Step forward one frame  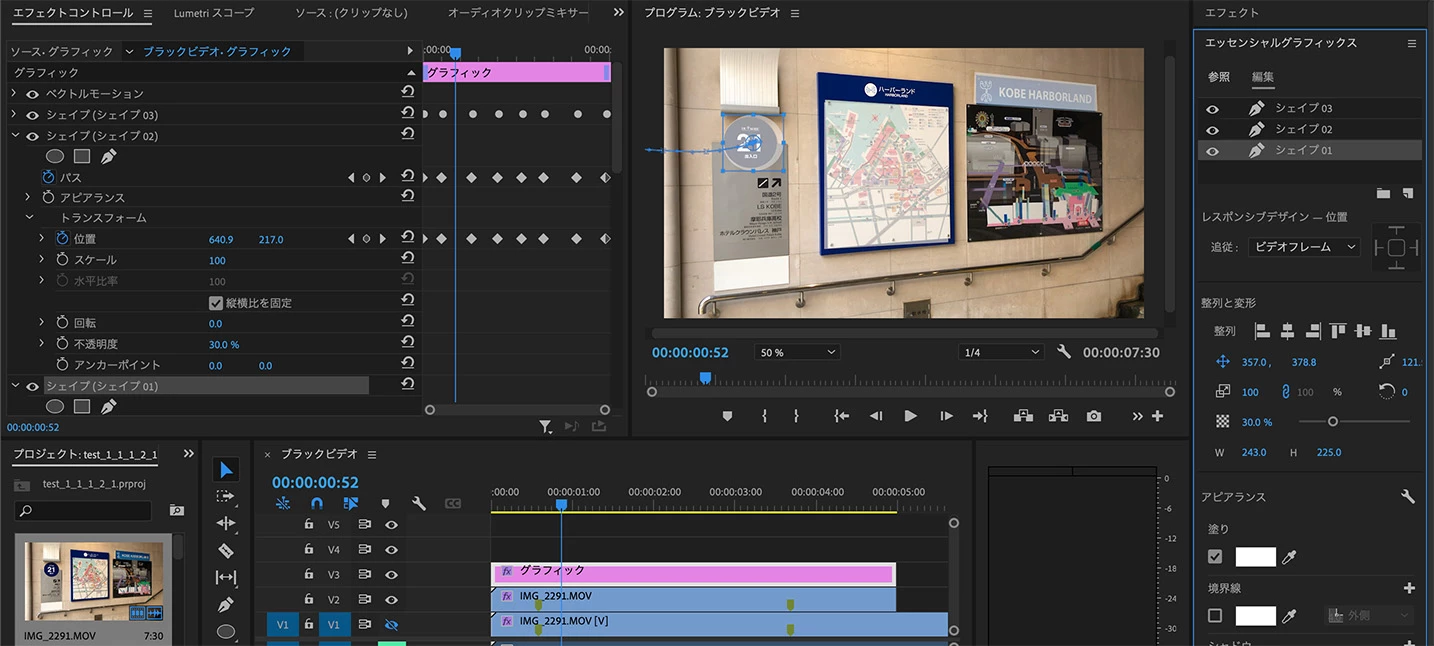(x=946, y=416)
